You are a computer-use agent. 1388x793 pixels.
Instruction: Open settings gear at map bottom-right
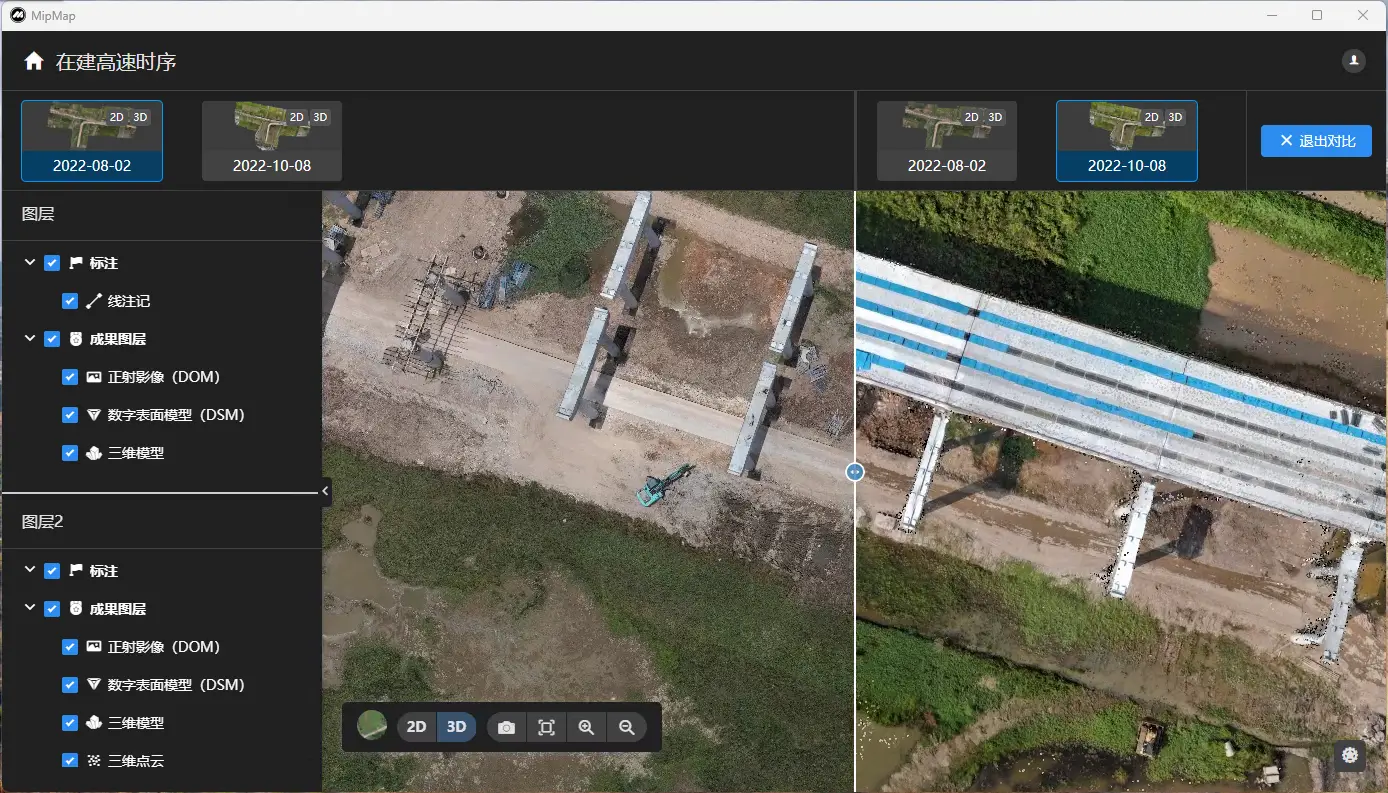[1350, 755]
